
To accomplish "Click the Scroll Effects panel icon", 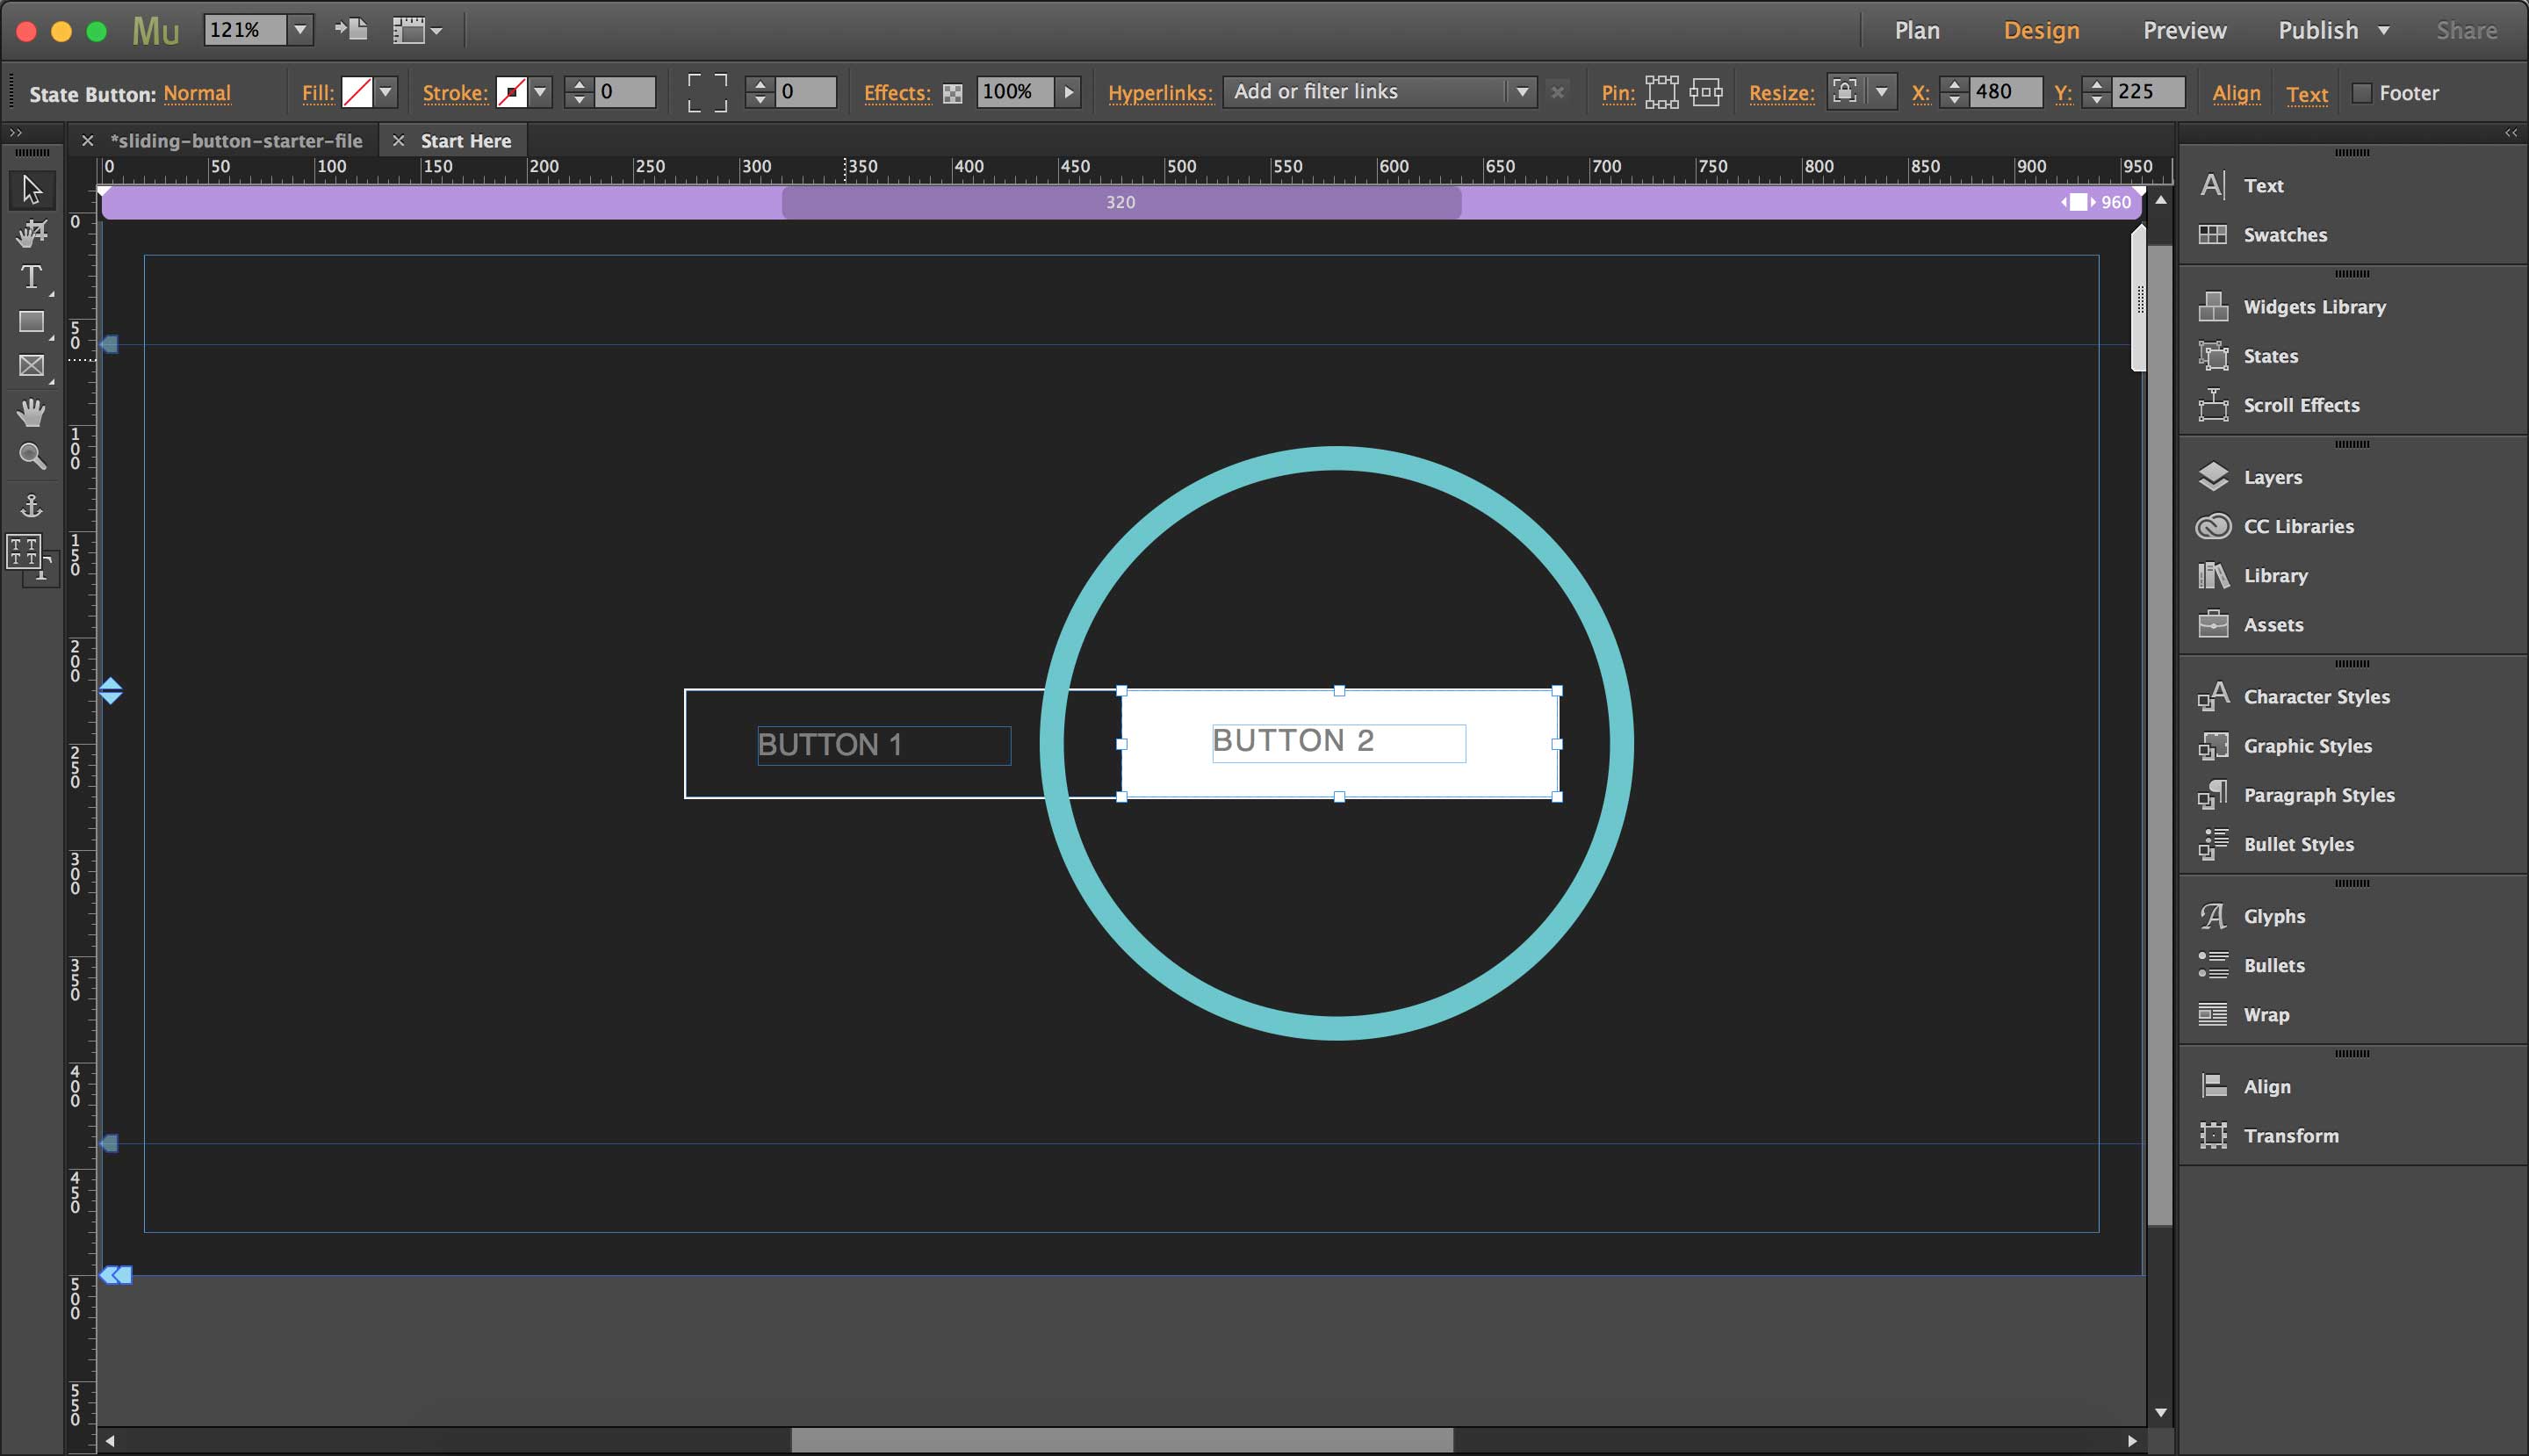I will point(2215,403).
